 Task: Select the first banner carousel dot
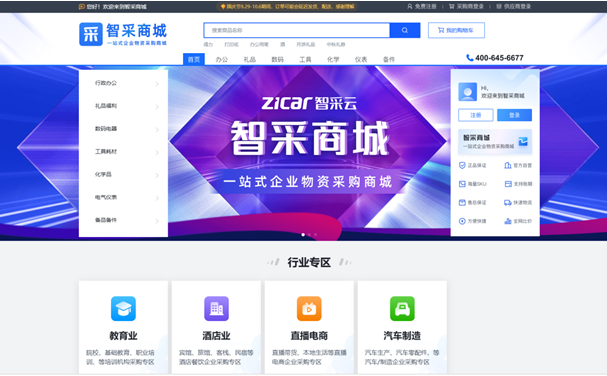pyautogui.click(x=303, y=235)
